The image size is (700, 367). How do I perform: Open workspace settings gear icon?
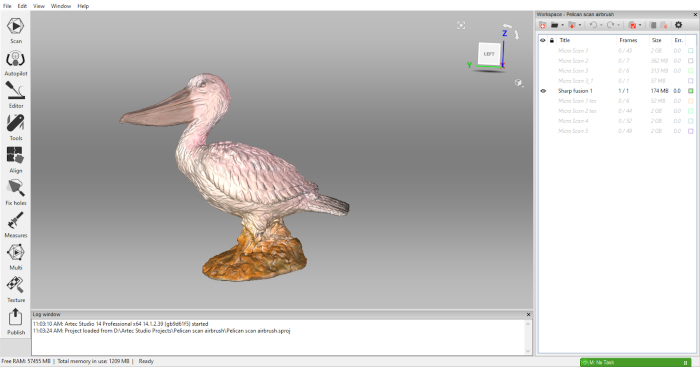coord(679,25)
